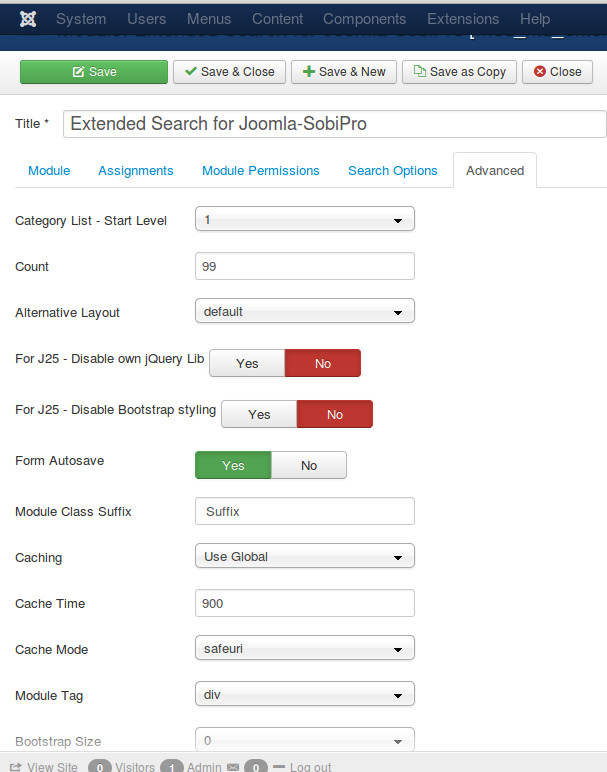Open the Users menu

tap(146, 19)
